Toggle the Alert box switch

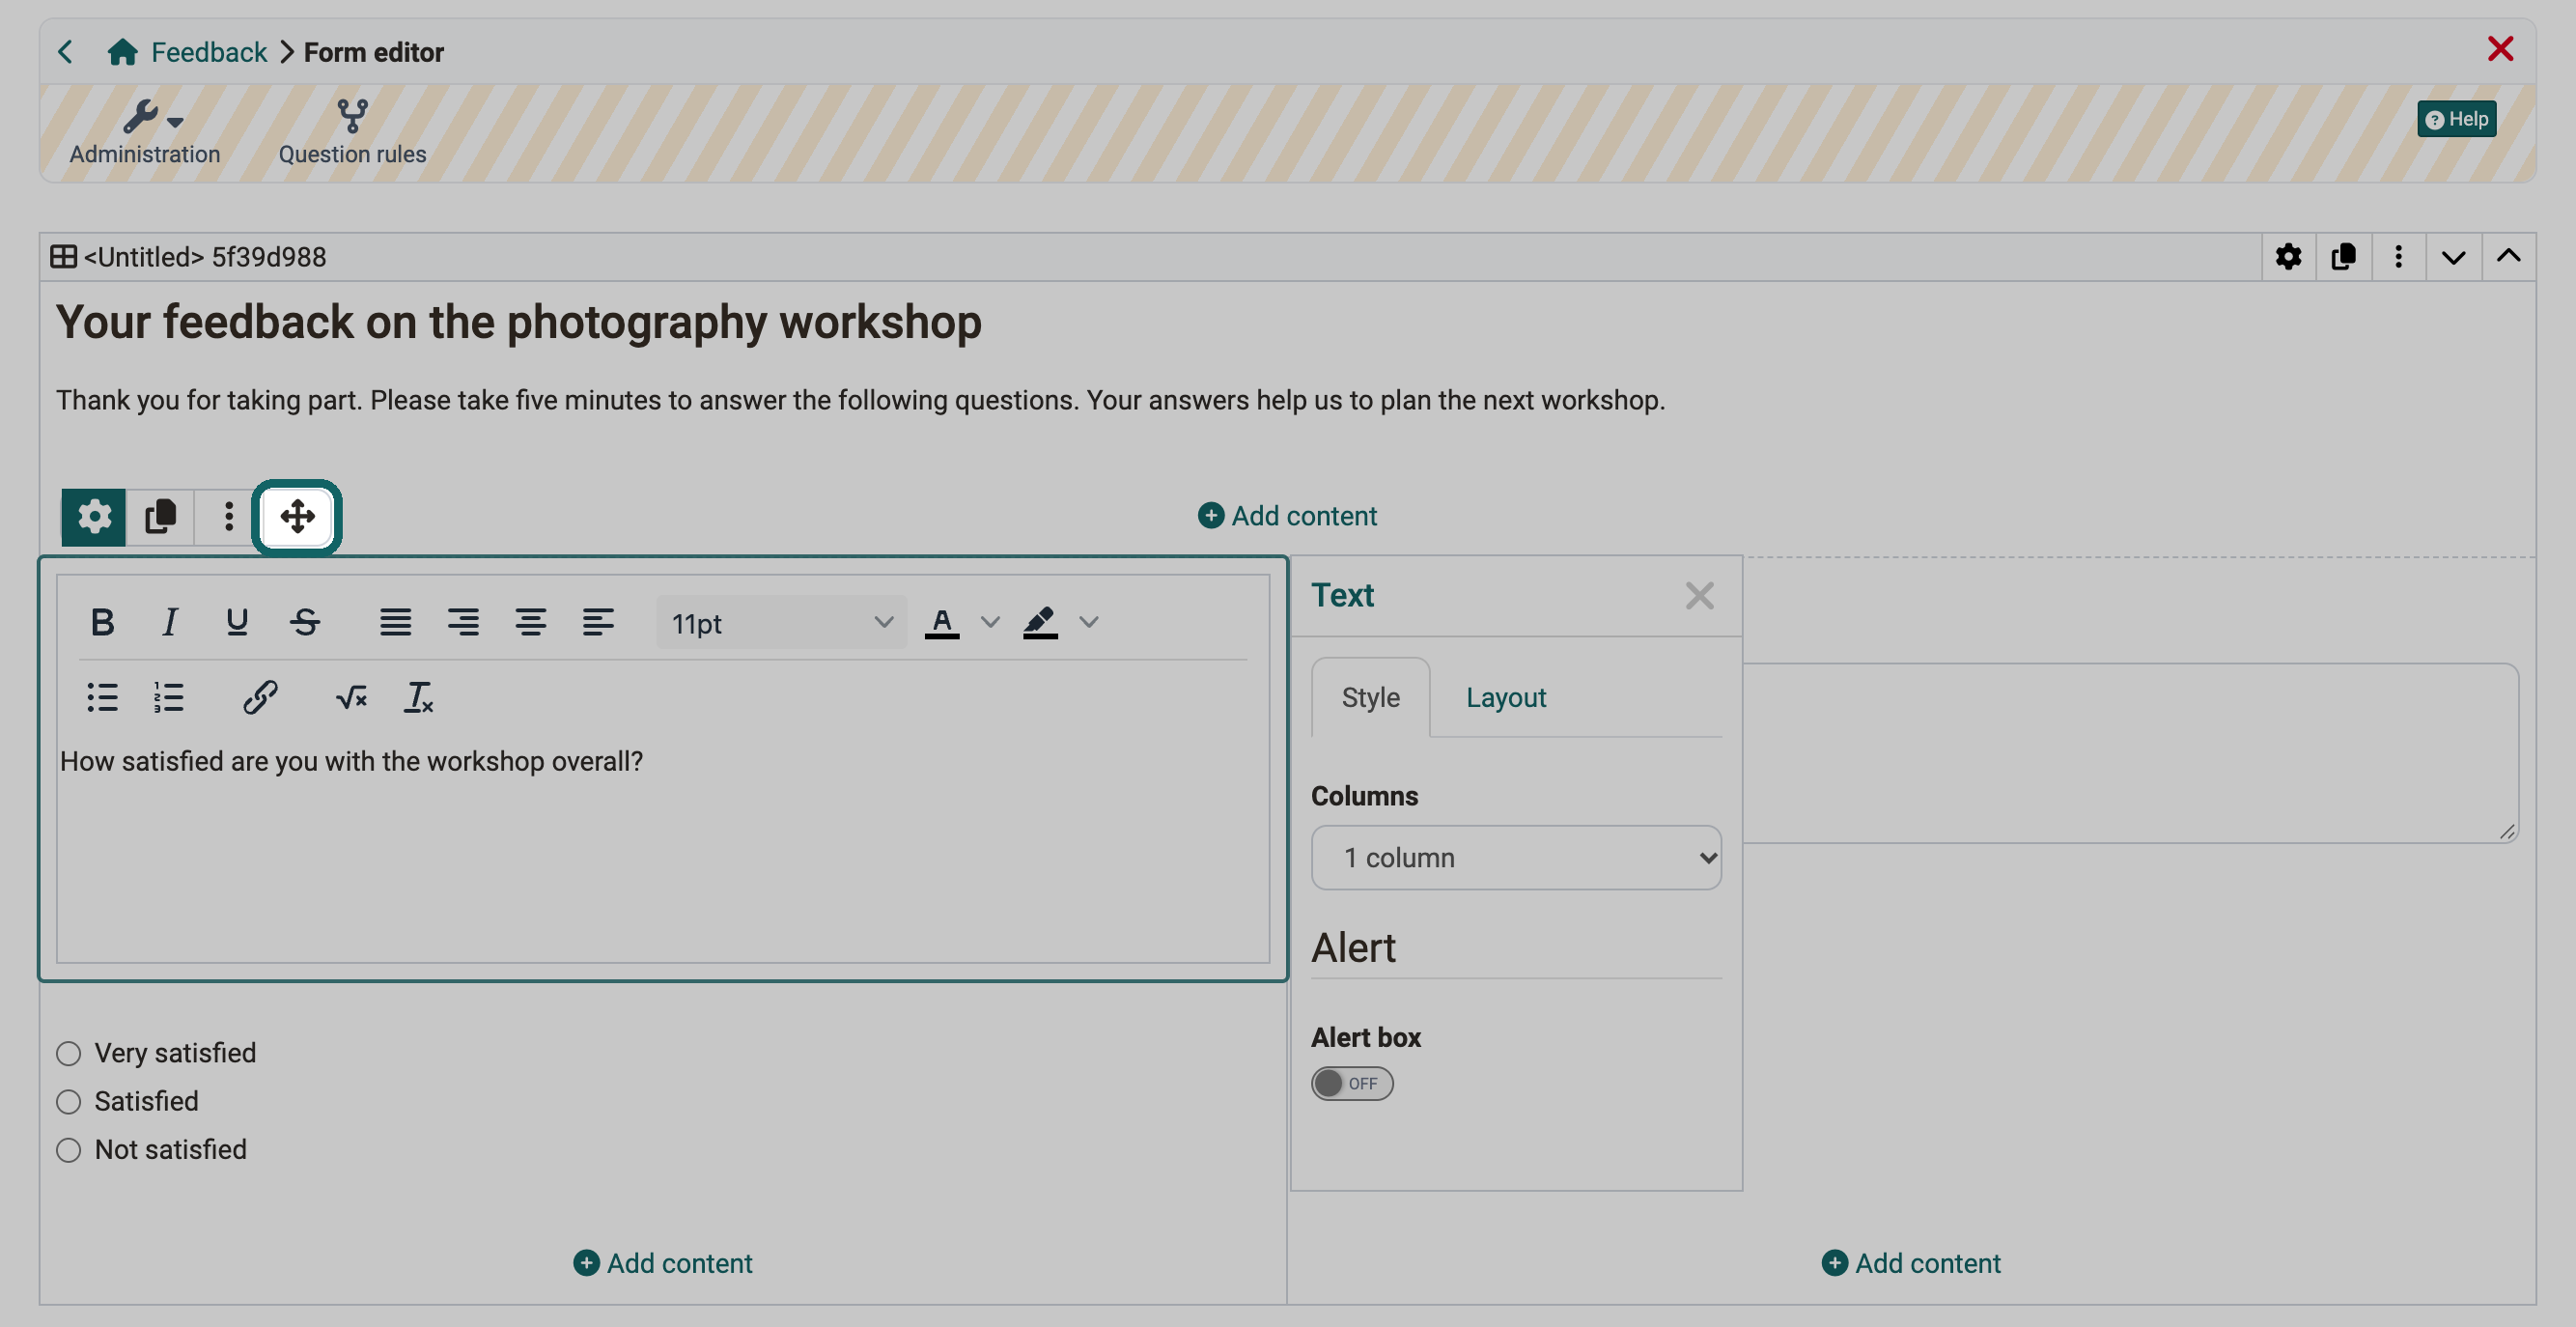pyautogui.click(x=1352, y=1083)
